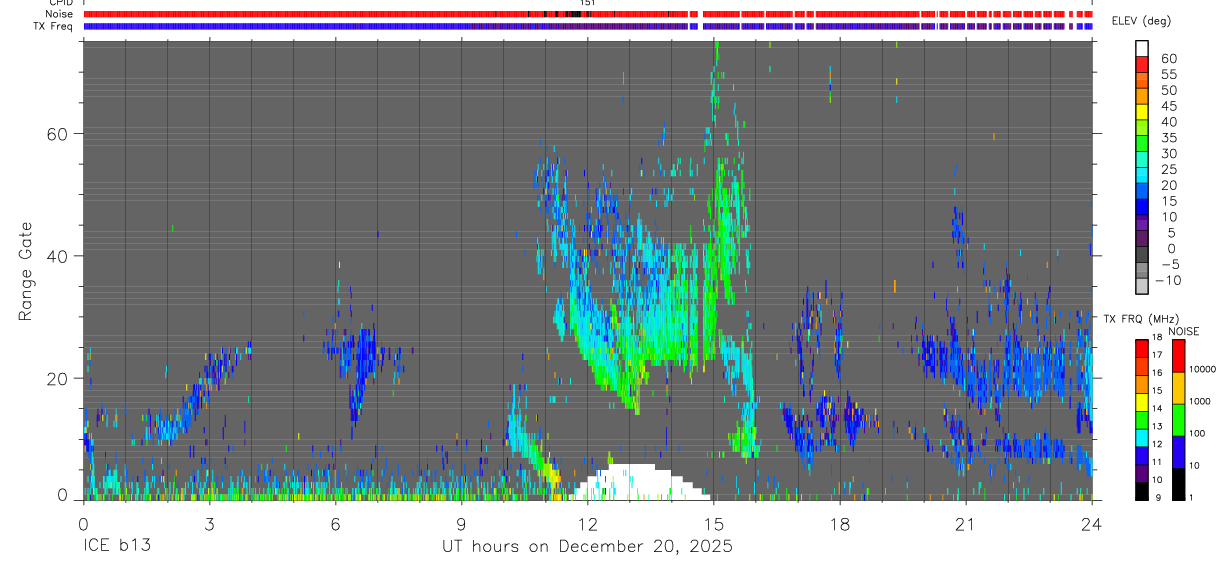Click the 'NOISE' color bar title

pyautogui.click(x=1183, y=331)
